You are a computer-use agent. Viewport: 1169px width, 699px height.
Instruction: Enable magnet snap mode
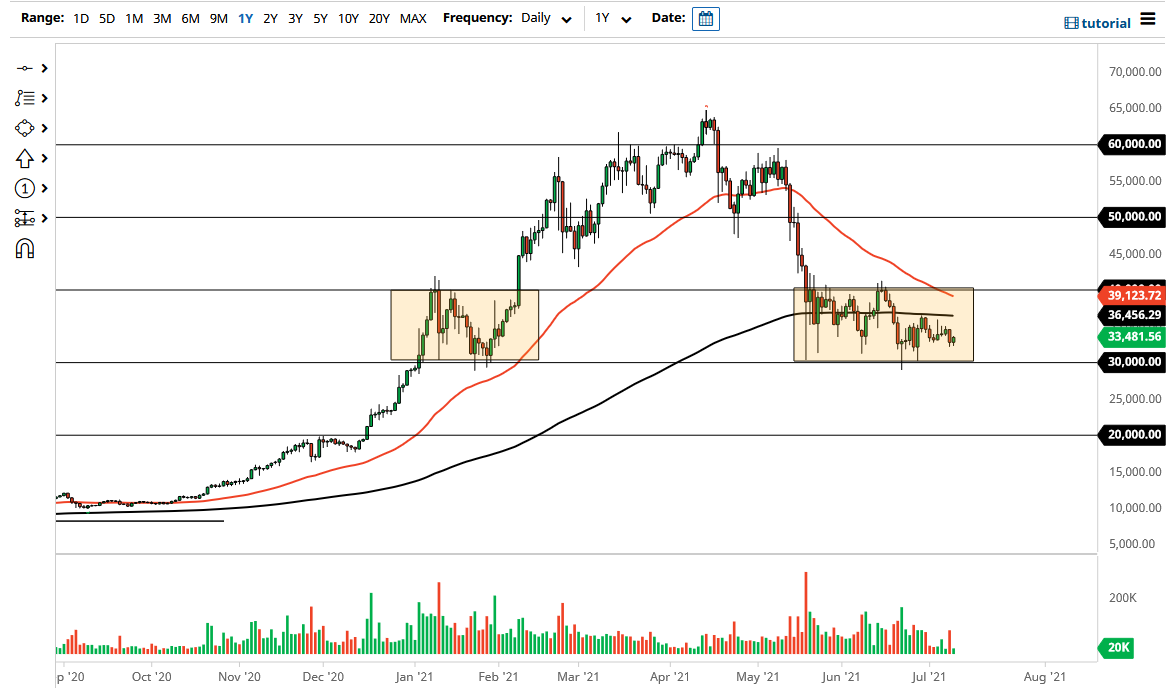(27, 248)
